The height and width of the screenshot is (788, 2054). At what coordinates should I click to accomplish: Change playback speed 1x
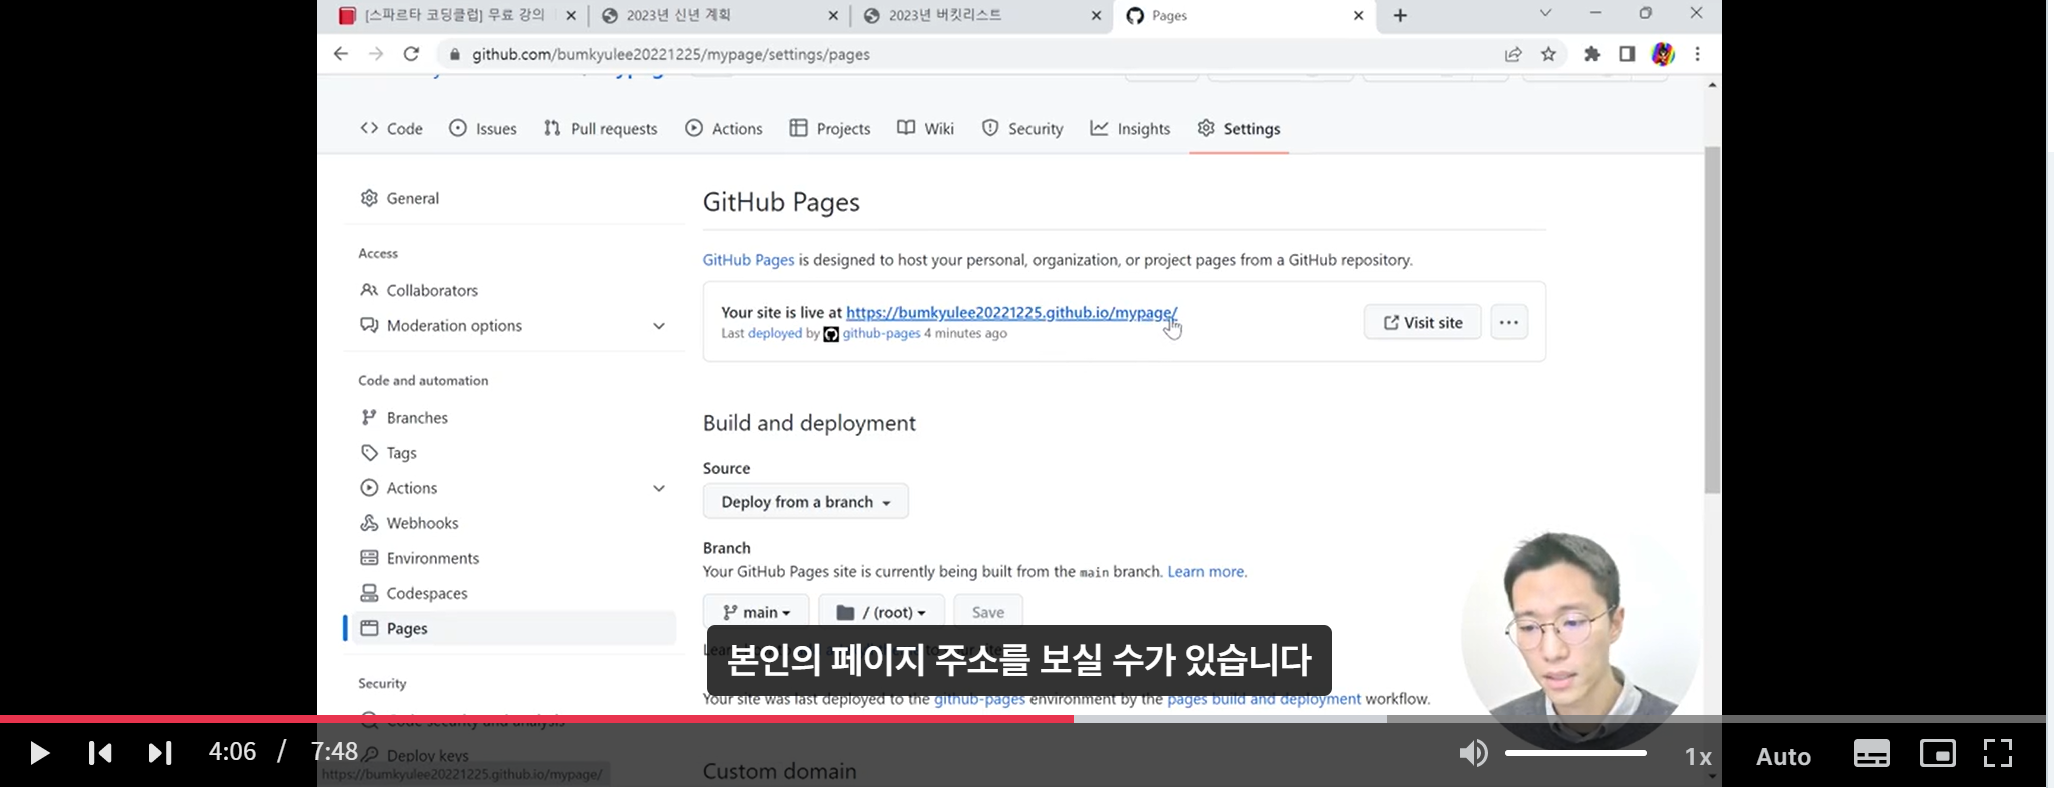1698,757
